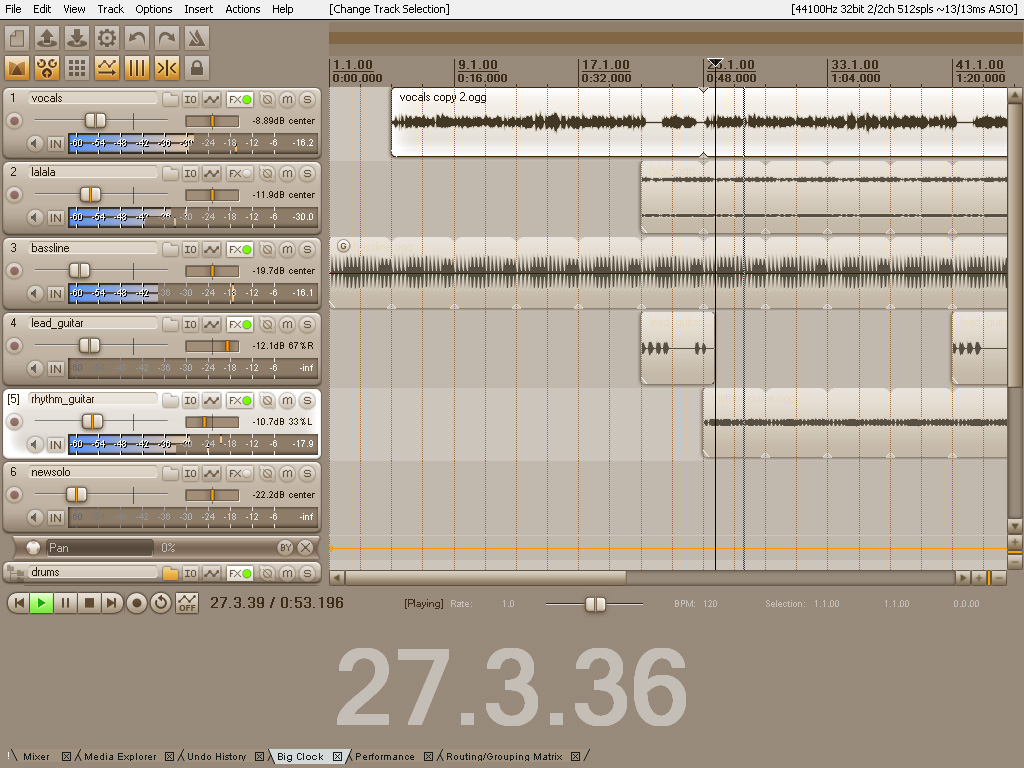Click the lock icon in the toolbar
1024x768 pixels.
coord(197,68)
